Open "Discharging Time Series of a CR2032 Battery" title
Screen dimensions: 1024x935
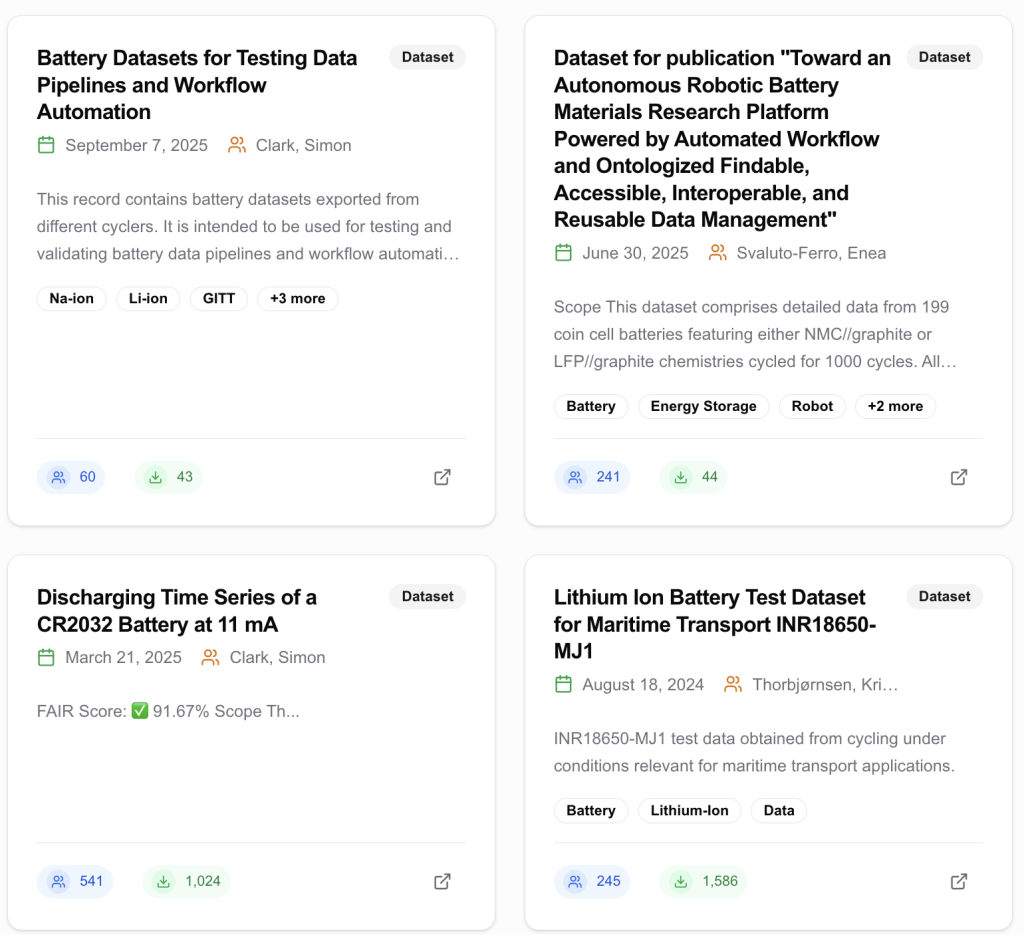coord(177,611)
